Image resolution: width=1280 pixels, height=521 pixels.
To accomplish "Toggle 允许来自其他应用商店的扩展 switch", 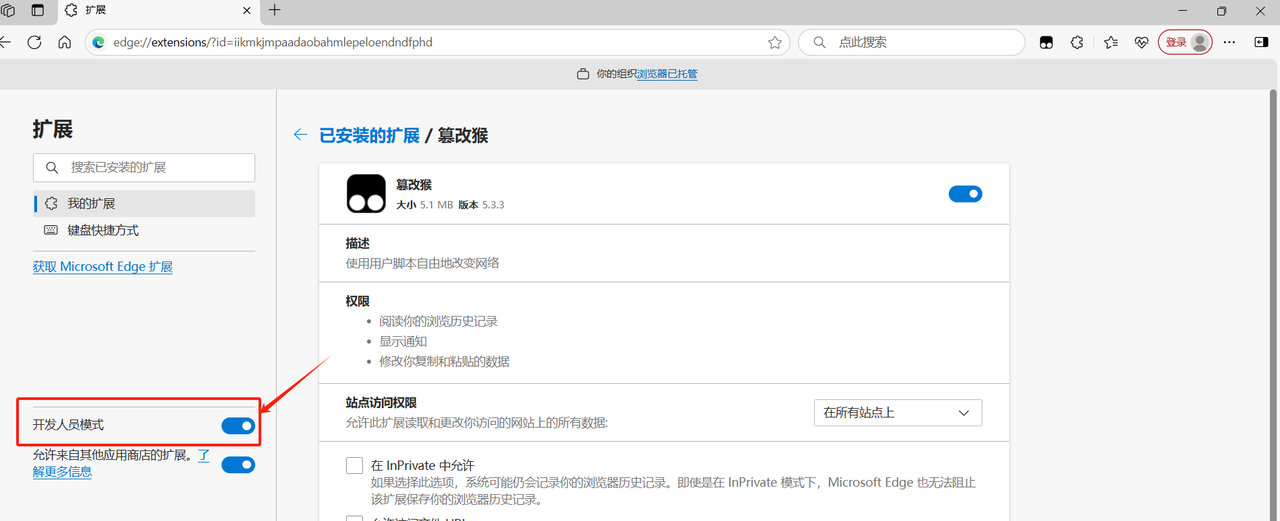I will 238,465.
